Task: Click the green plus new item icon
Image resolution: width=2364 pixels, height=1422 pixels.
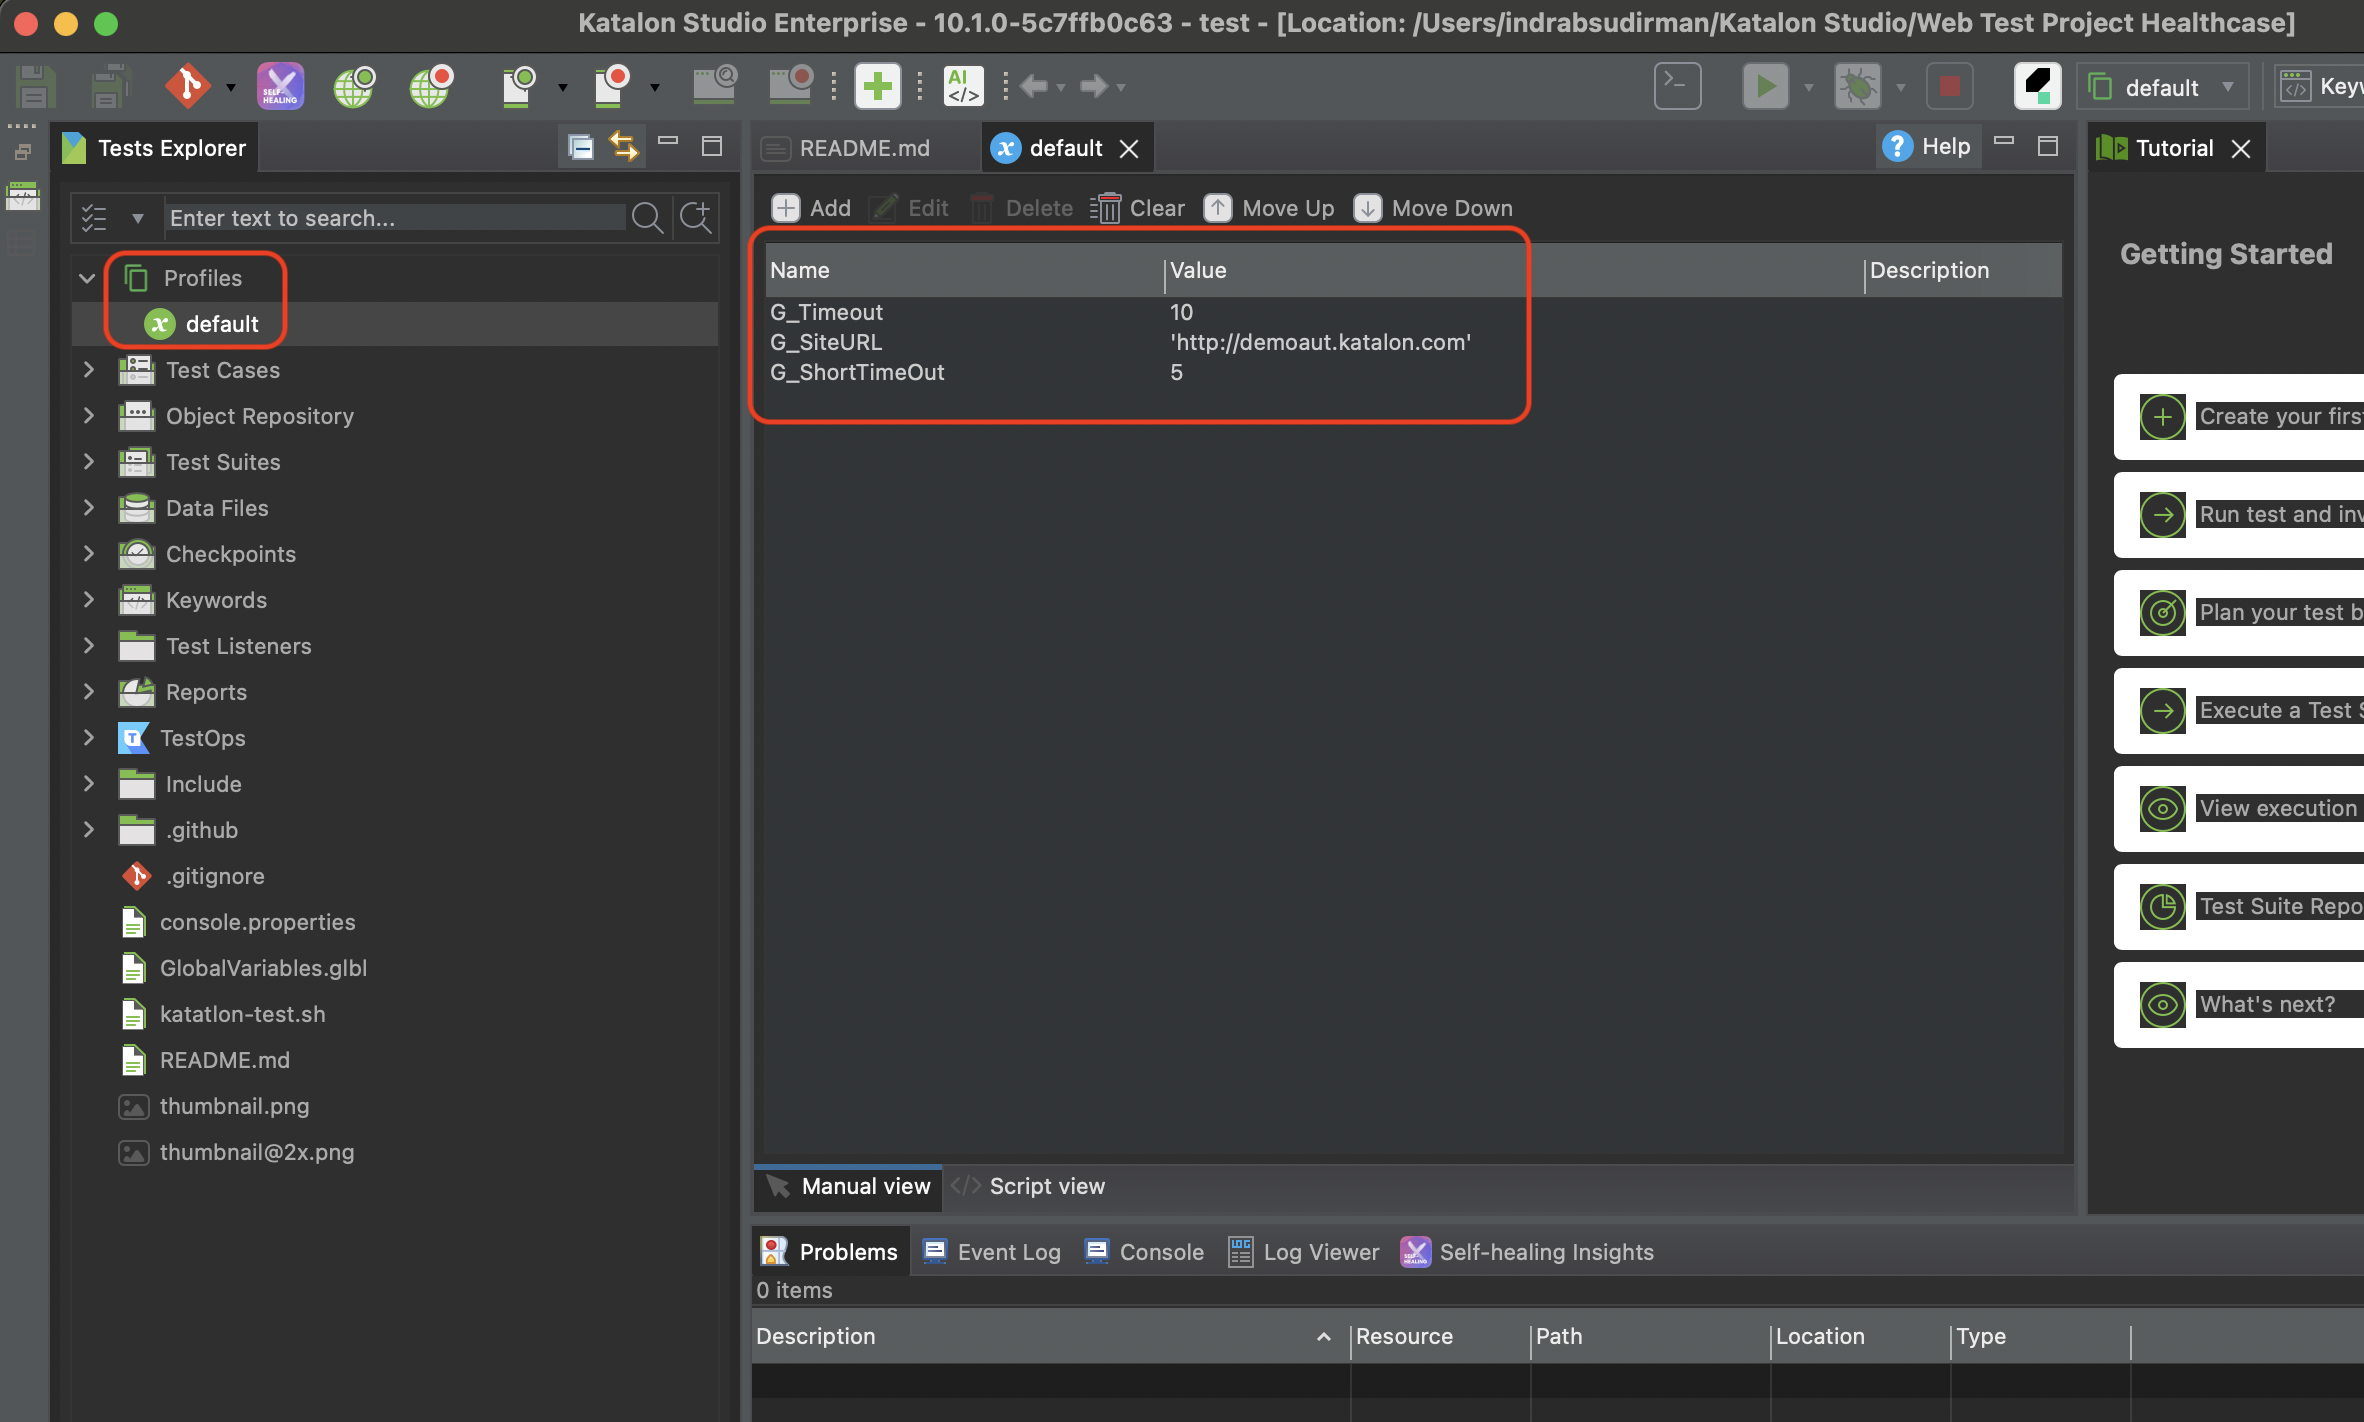Action: tap(877, 87)
